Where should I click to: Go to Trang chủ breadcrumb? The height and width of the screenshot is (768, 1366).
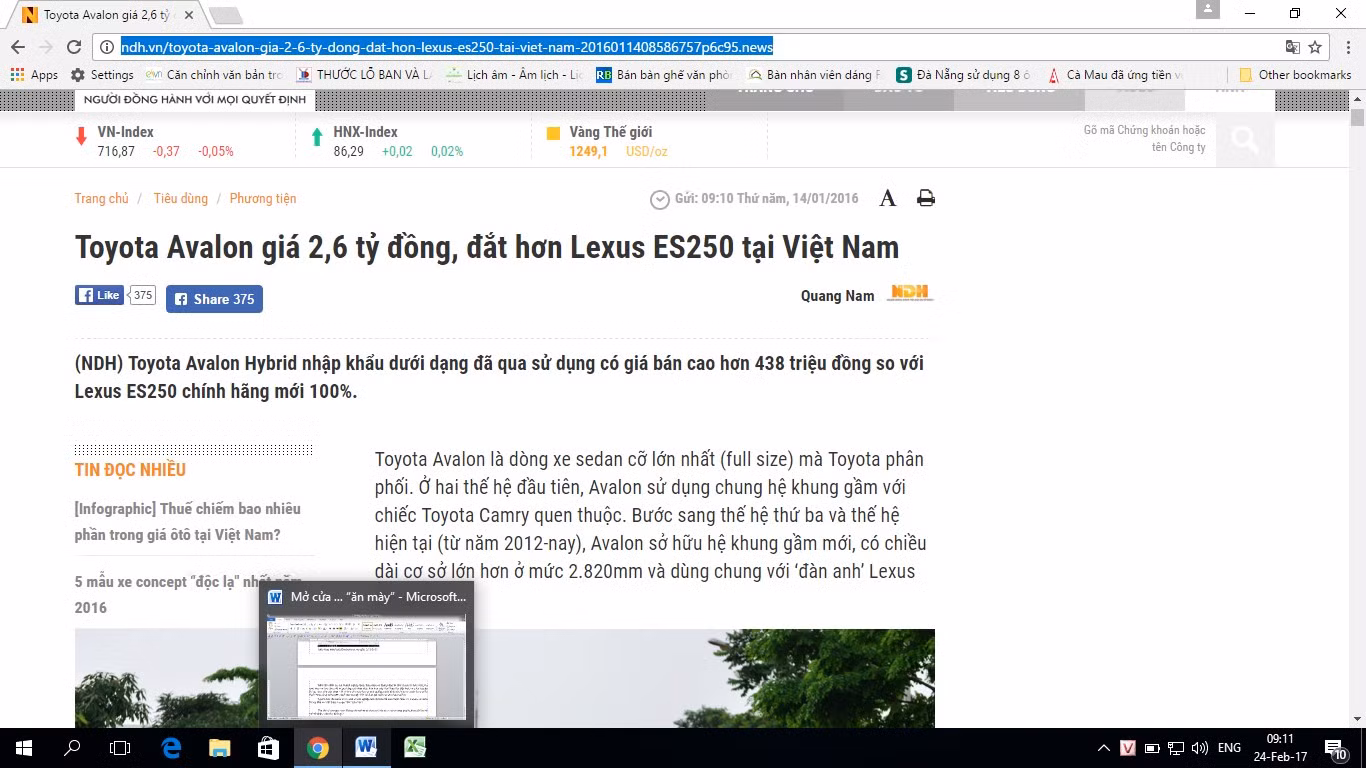[x=101, y=198]
